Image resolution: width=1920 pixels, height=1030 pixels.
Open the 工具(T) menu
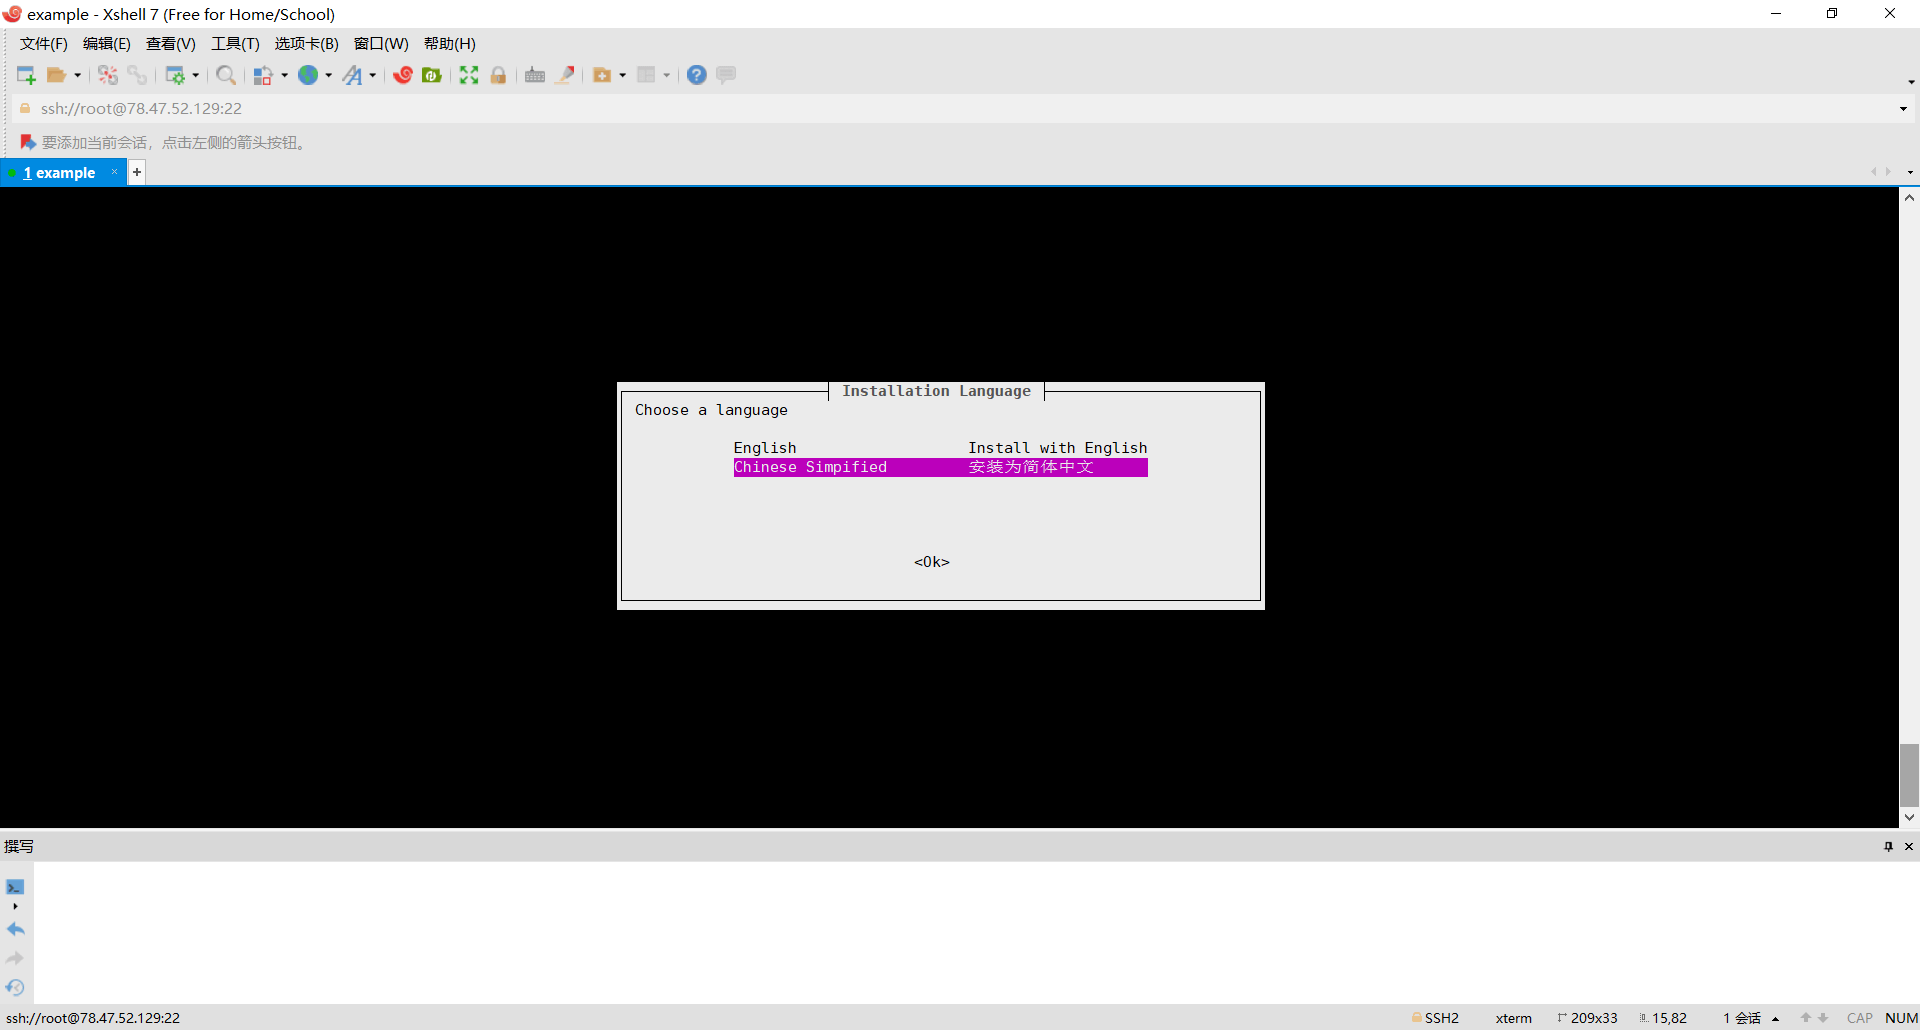click(x=235, y=44)
